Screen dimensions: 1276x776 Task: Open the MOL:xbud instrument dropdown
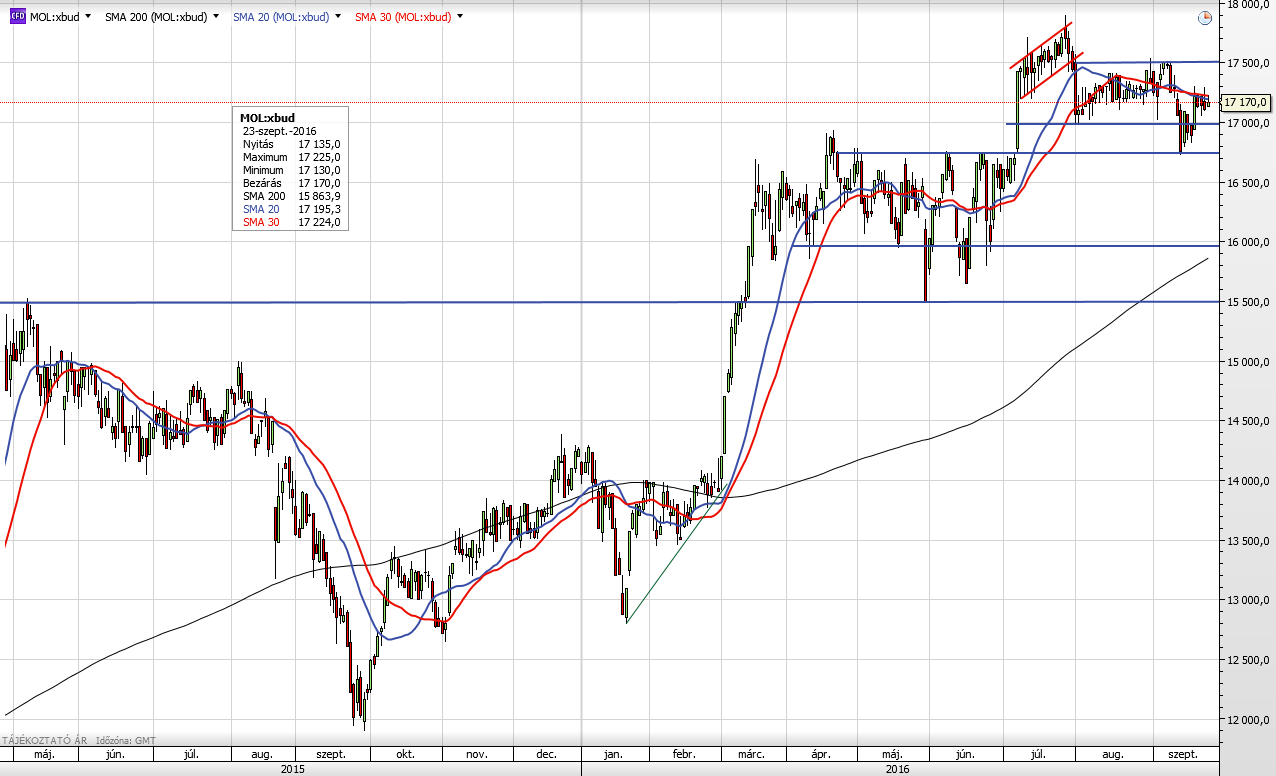(x=89, y=17)
